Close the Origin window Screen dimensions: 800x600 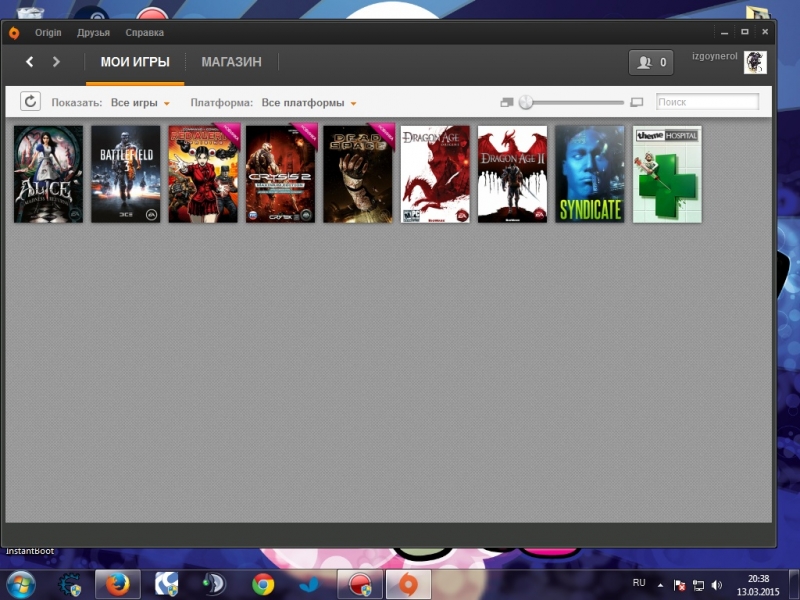765,32
